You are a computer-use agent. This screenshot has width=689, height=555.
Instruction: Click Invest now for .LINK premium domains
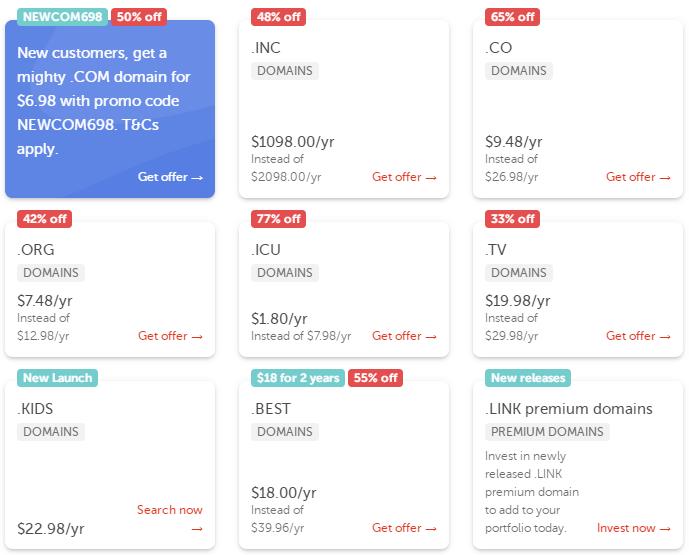coord(632,528)
